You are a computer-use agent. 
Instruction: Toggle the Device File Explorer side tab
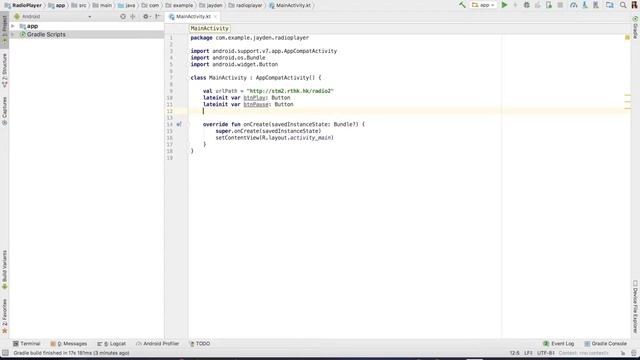[635, 307]
